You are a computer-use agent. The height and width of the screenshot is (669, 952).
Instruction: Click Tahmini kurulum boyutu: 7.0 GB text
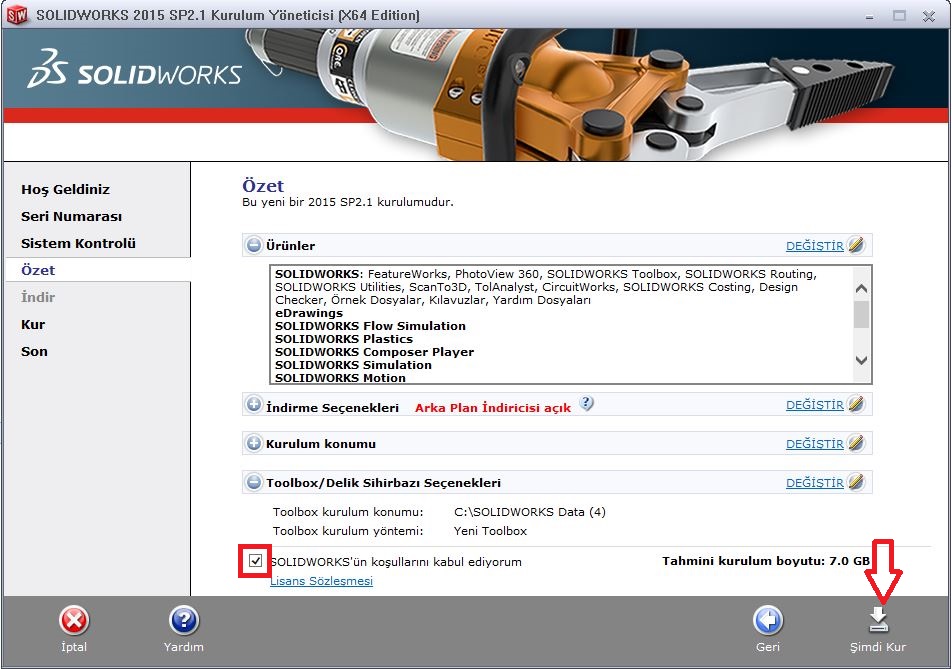pos(766,561)
